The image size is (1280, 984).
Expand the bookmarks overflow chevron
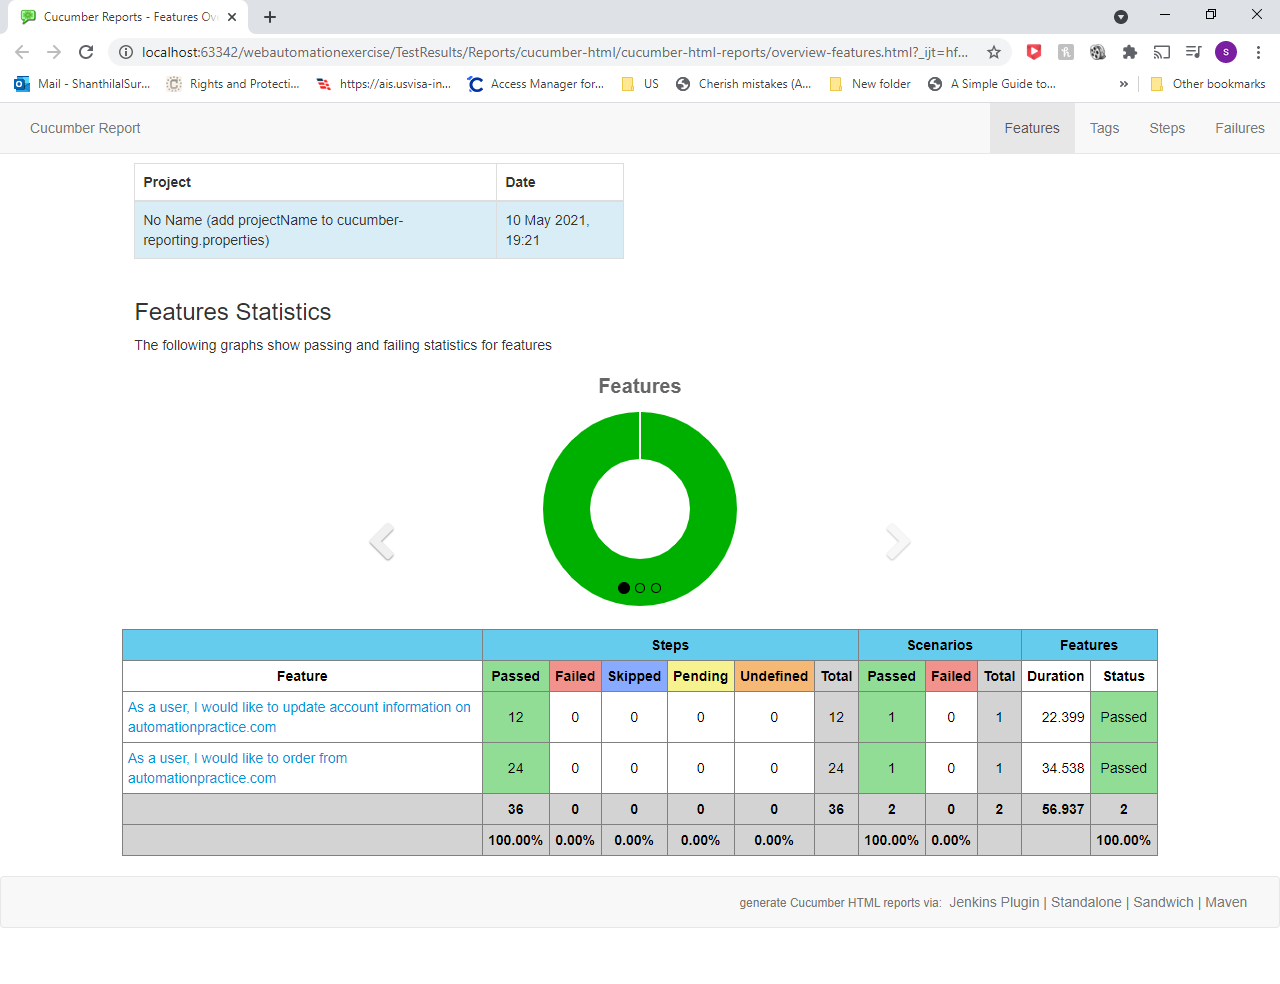click(1124, 84)
